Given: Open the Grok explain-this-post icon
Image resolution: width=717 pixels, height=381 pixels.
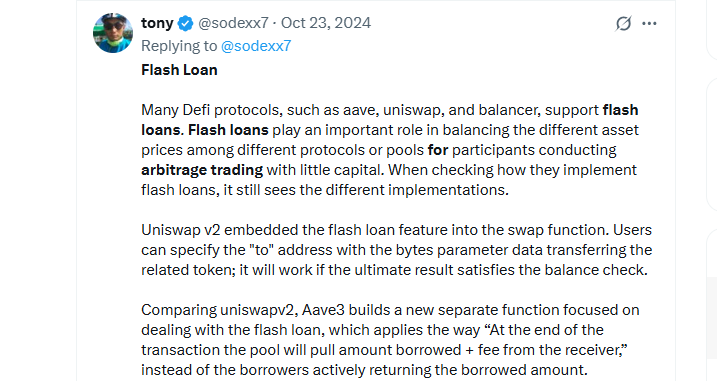Looking at the screenshot, I should tap(623, 23).
